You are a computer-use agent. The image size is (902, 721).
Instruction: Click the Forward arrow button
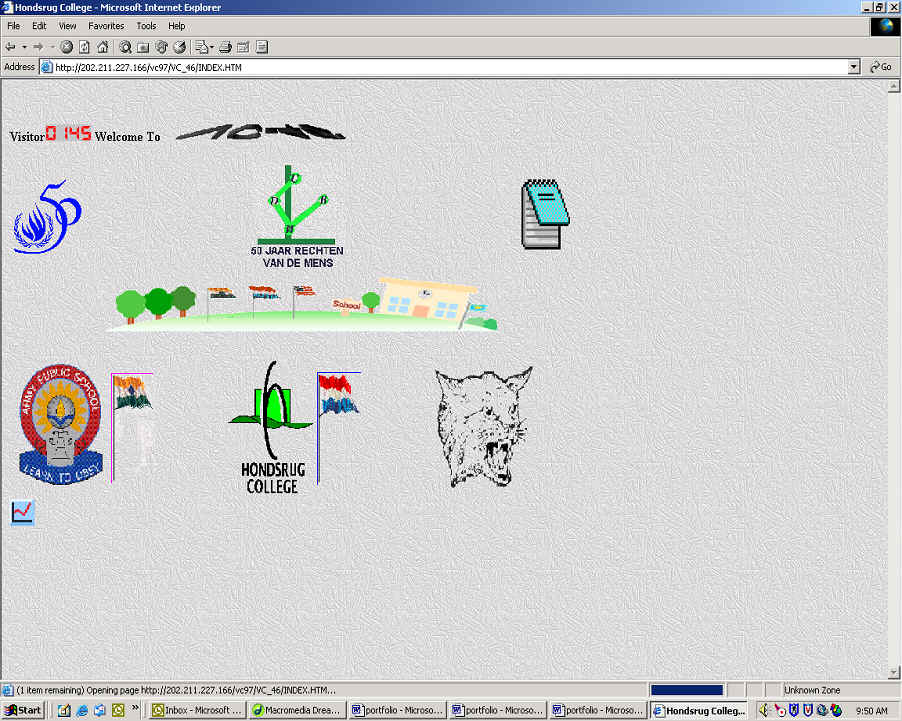[38, 47]
